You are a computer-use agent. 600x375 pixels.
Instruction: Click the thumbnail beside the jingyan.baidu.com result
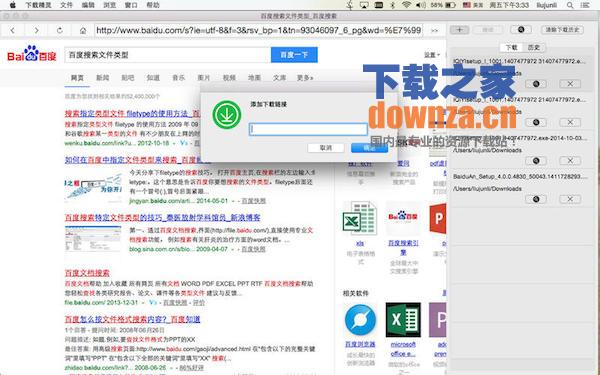[93, 187]
